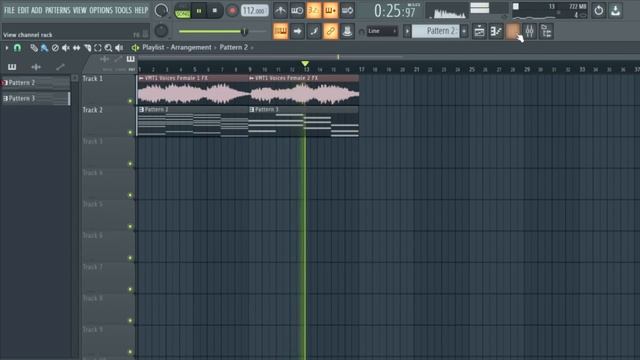This screenshot has width=640, height=360.
Task: Toggle blend recording overdub
Action: (330, 11)
